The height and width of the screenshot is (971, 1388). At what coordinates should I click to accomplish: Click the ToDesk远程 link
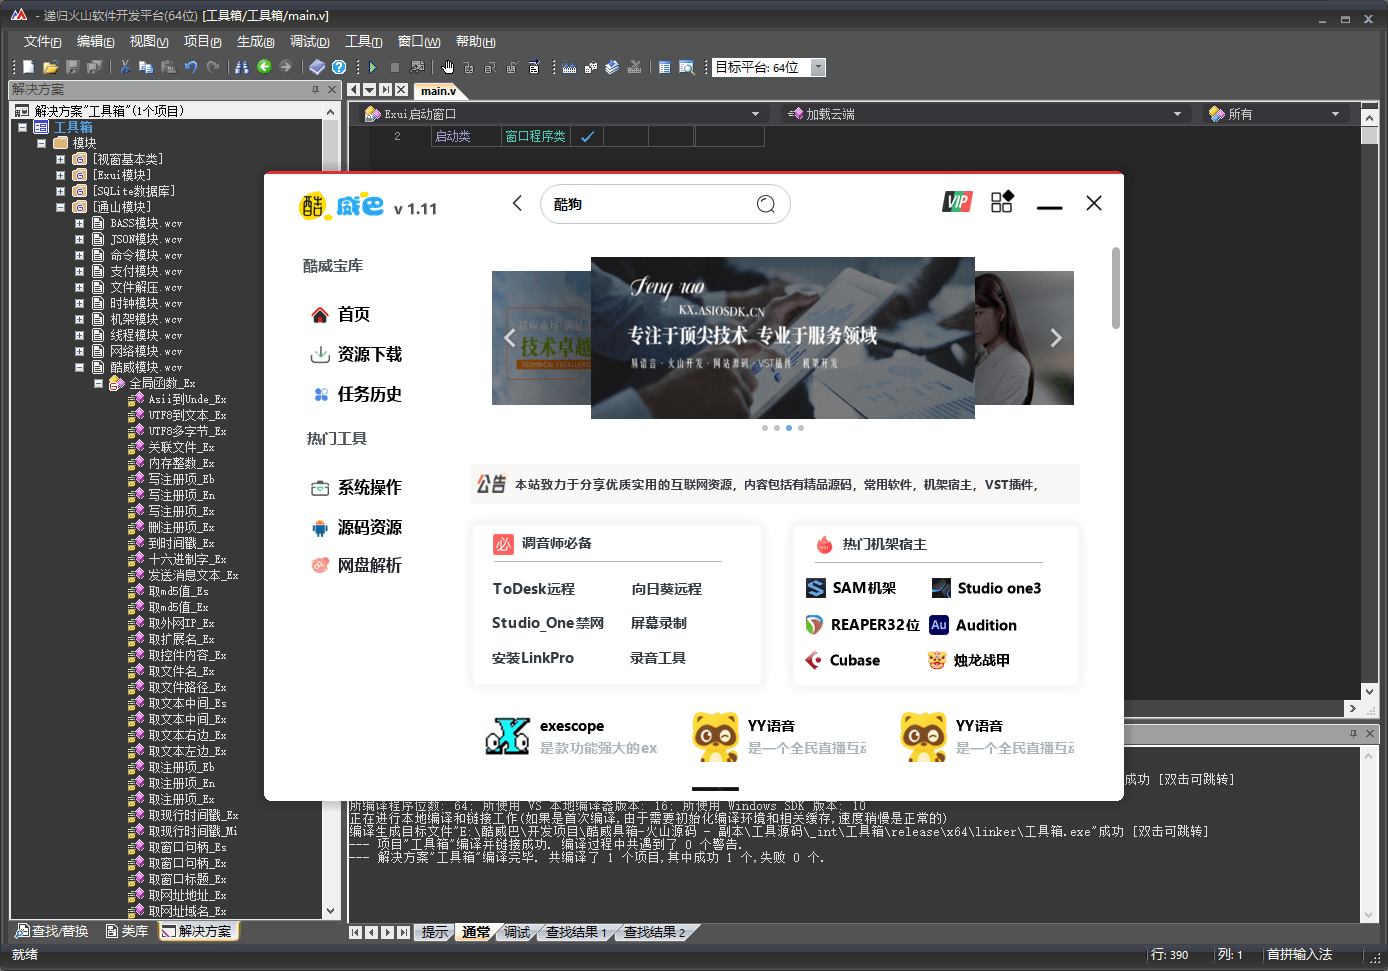(x=534, y=589)
